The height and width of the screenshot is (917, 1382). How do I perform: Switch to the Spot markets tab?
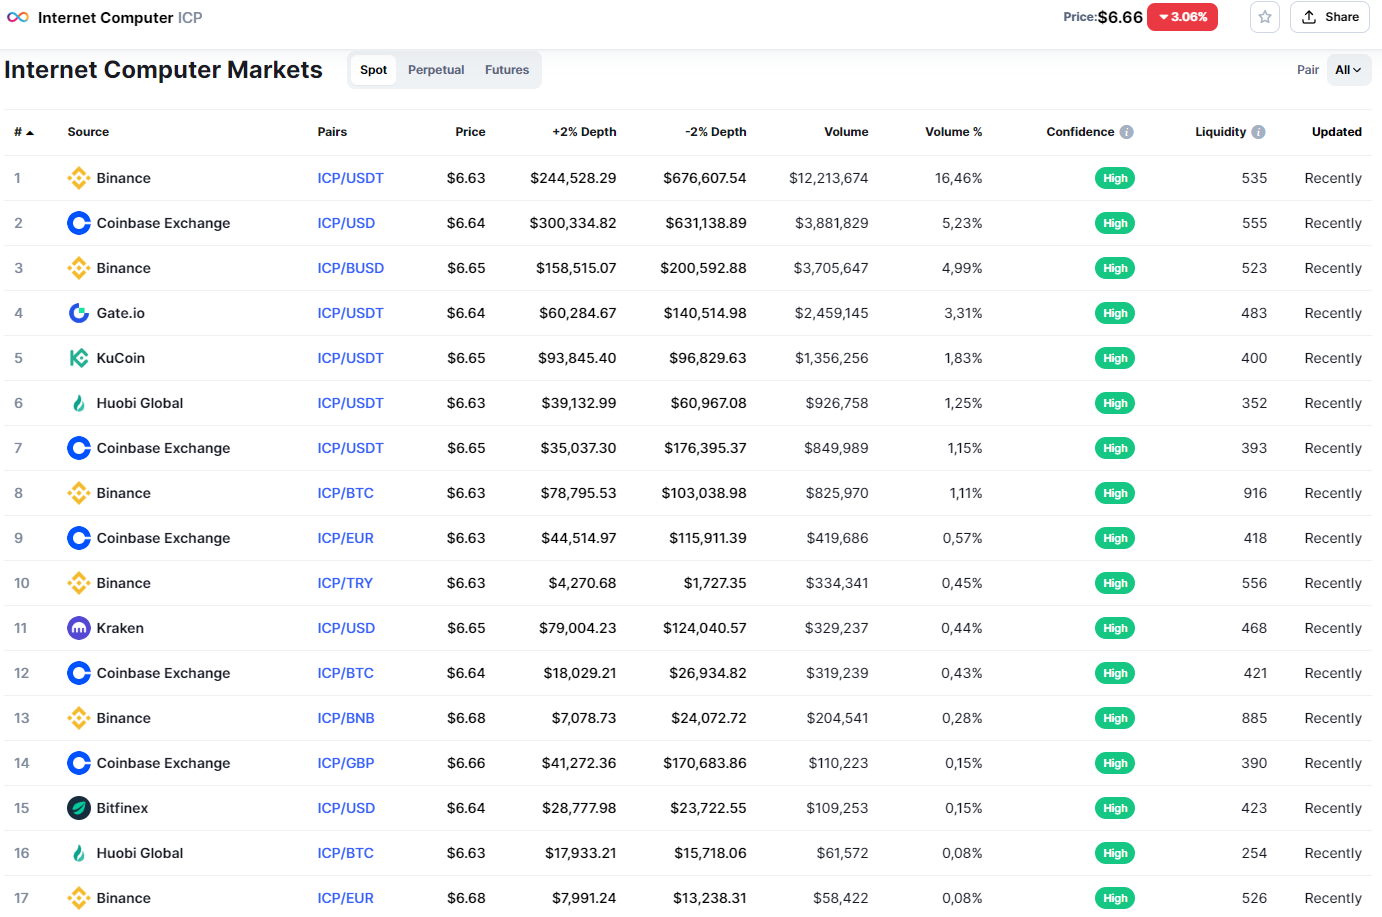[x=373, y=70]
